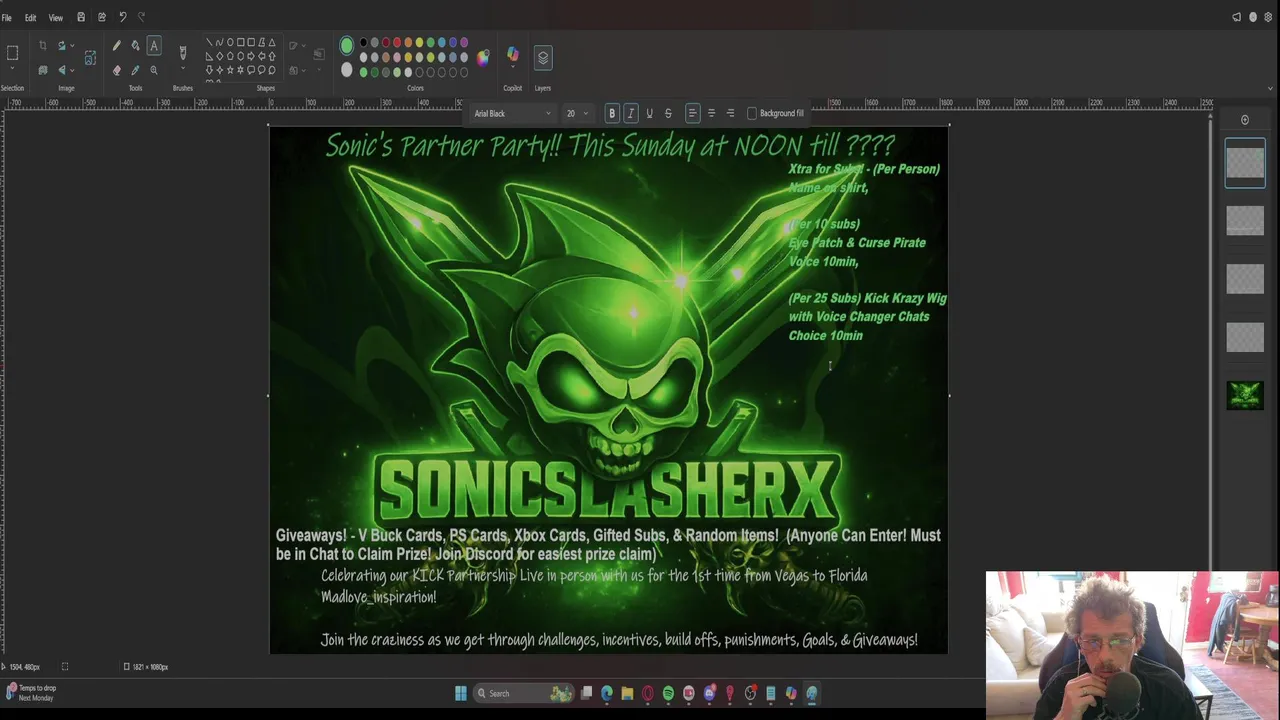This screenshot has width=1280, height=720.
Task: Select the Text tool (A)
Action: click(154, 45)
